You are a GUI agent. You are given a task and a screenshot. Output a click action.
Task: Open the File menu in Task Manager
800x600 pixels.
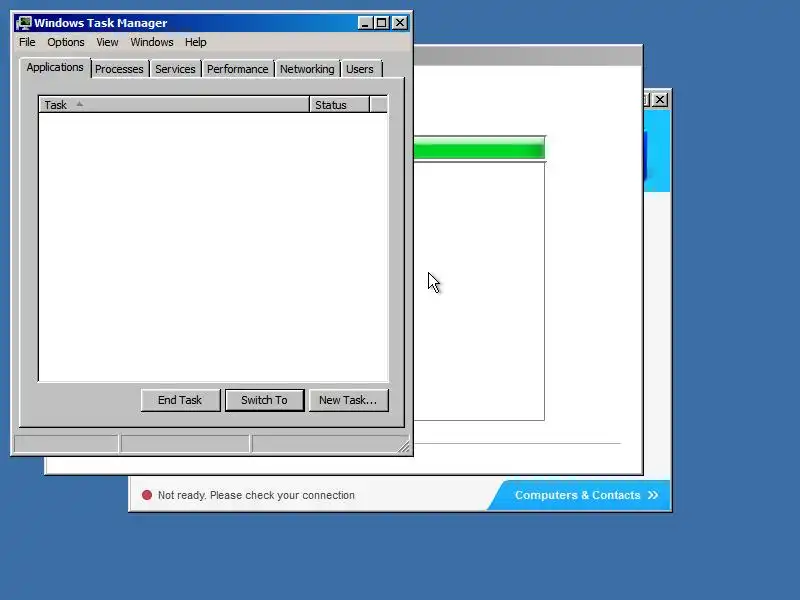(x=27, y=42)
